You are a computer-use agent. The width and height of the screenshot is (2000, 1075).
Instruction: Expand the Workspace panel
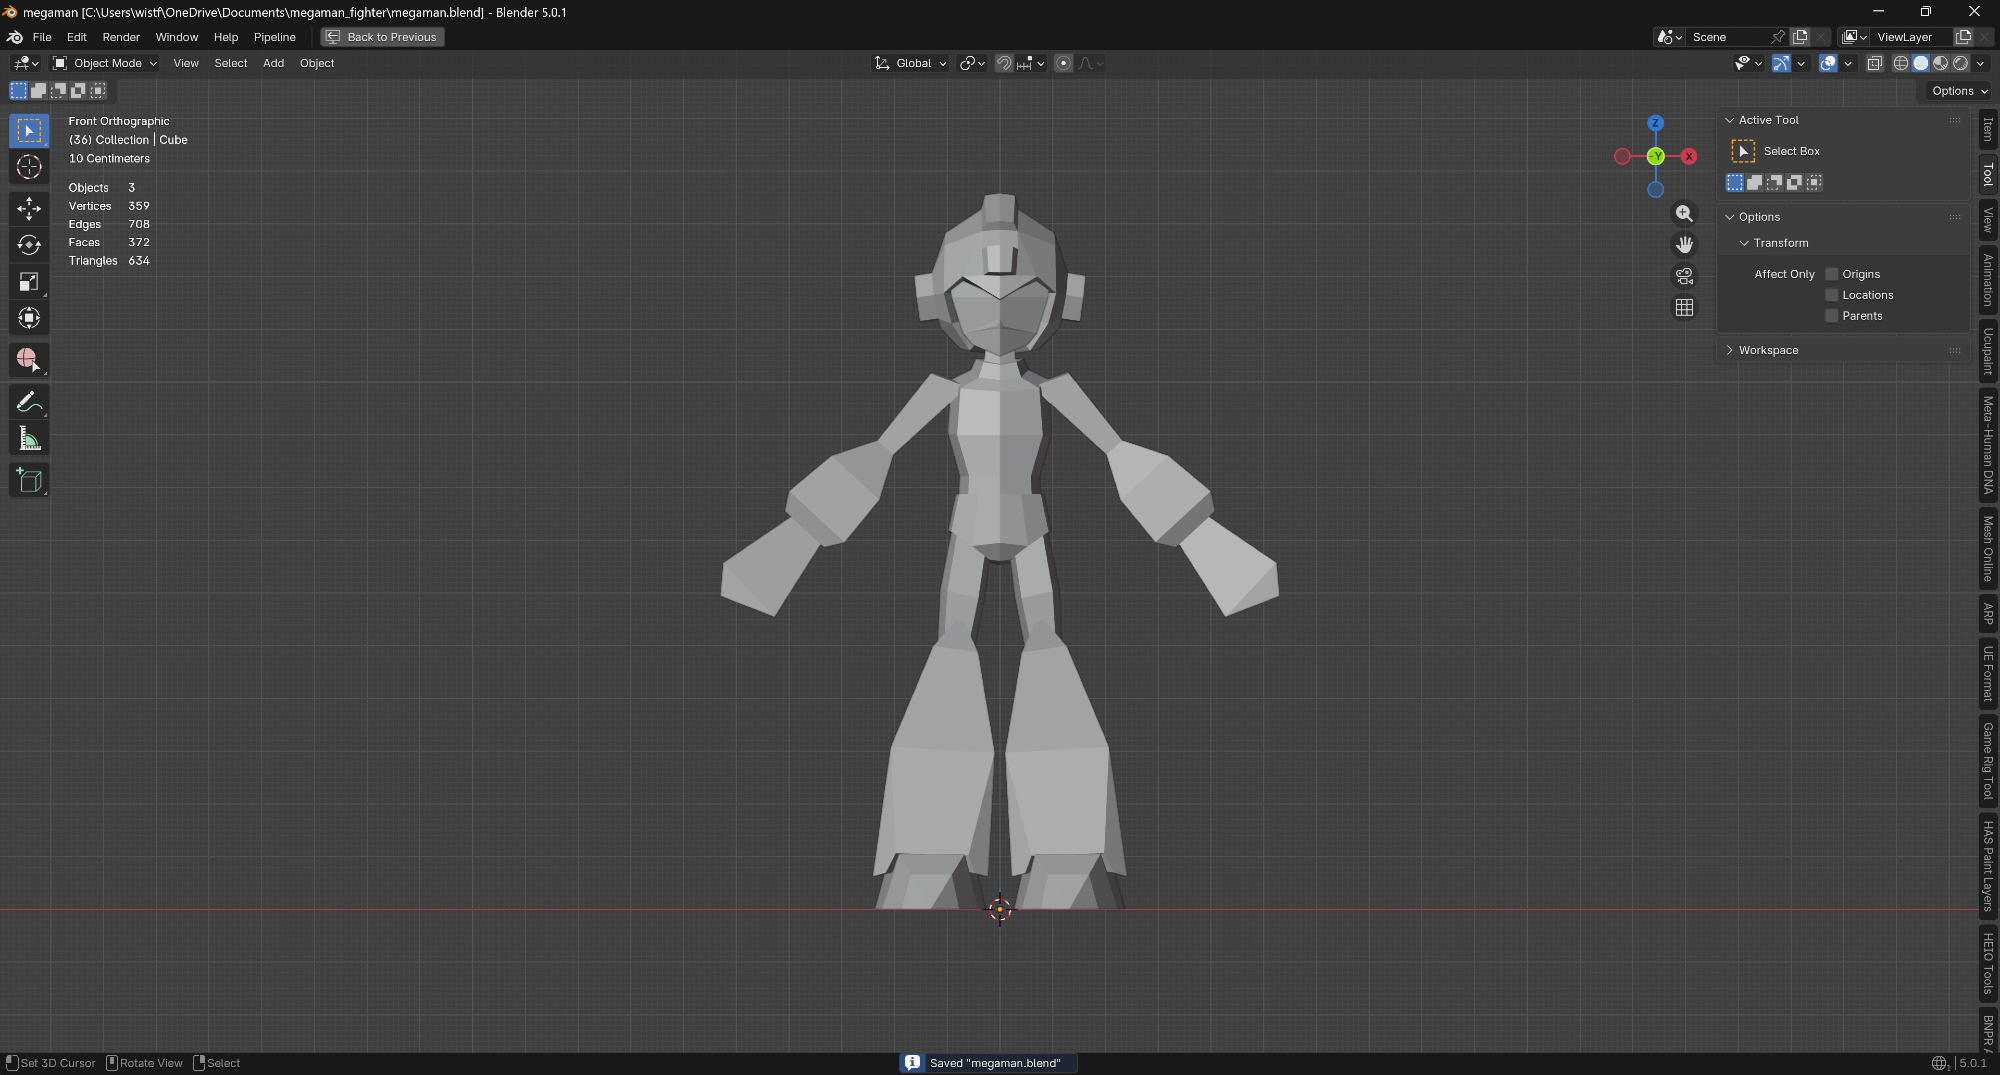coord(1767,350)
